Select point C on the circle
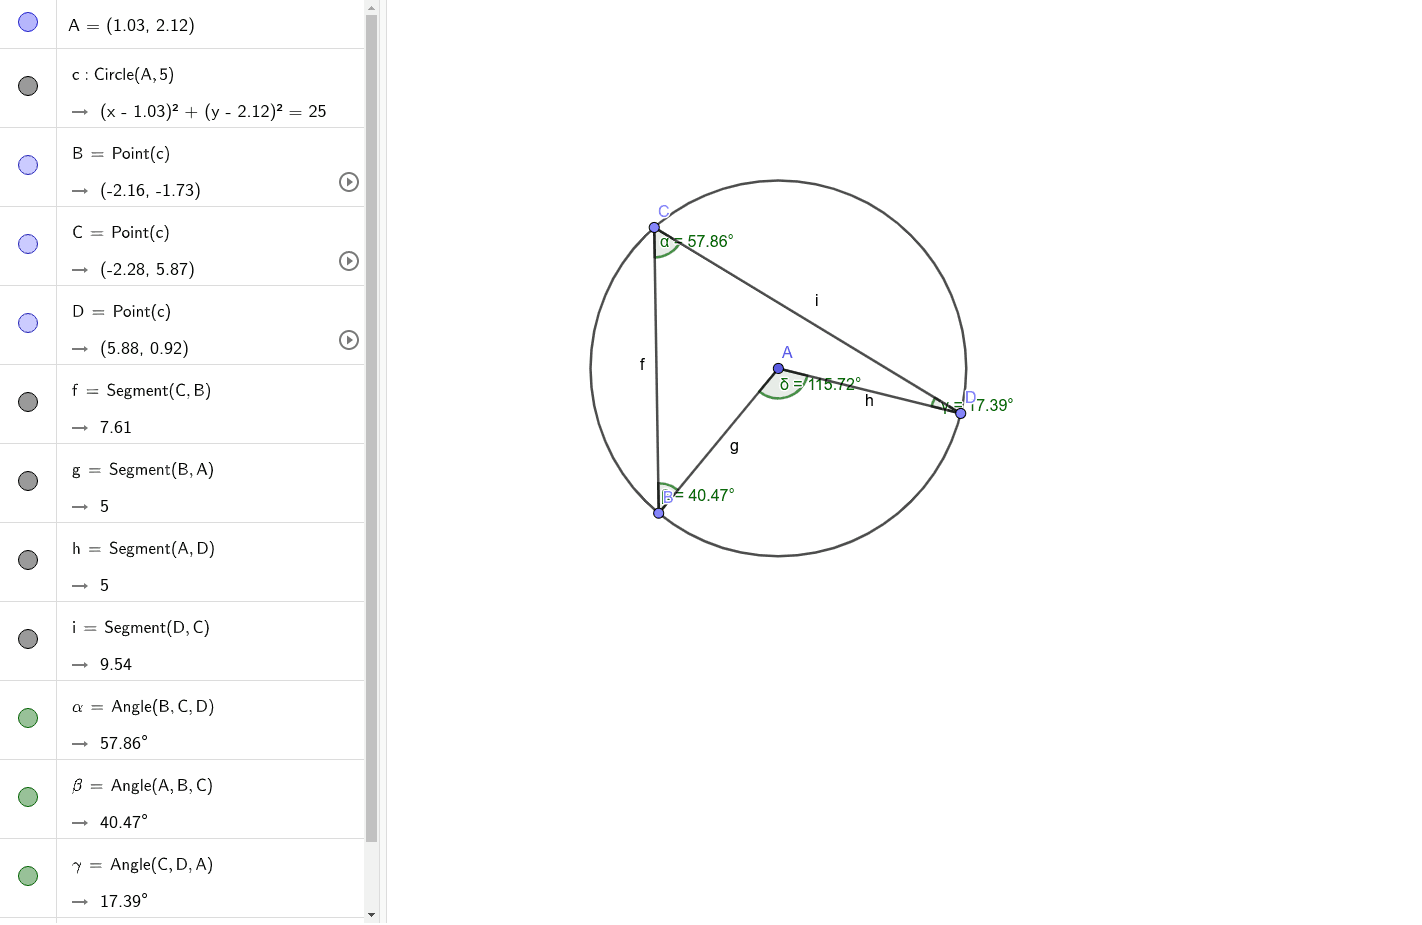Screen dimensions: 1422x925 654,227
